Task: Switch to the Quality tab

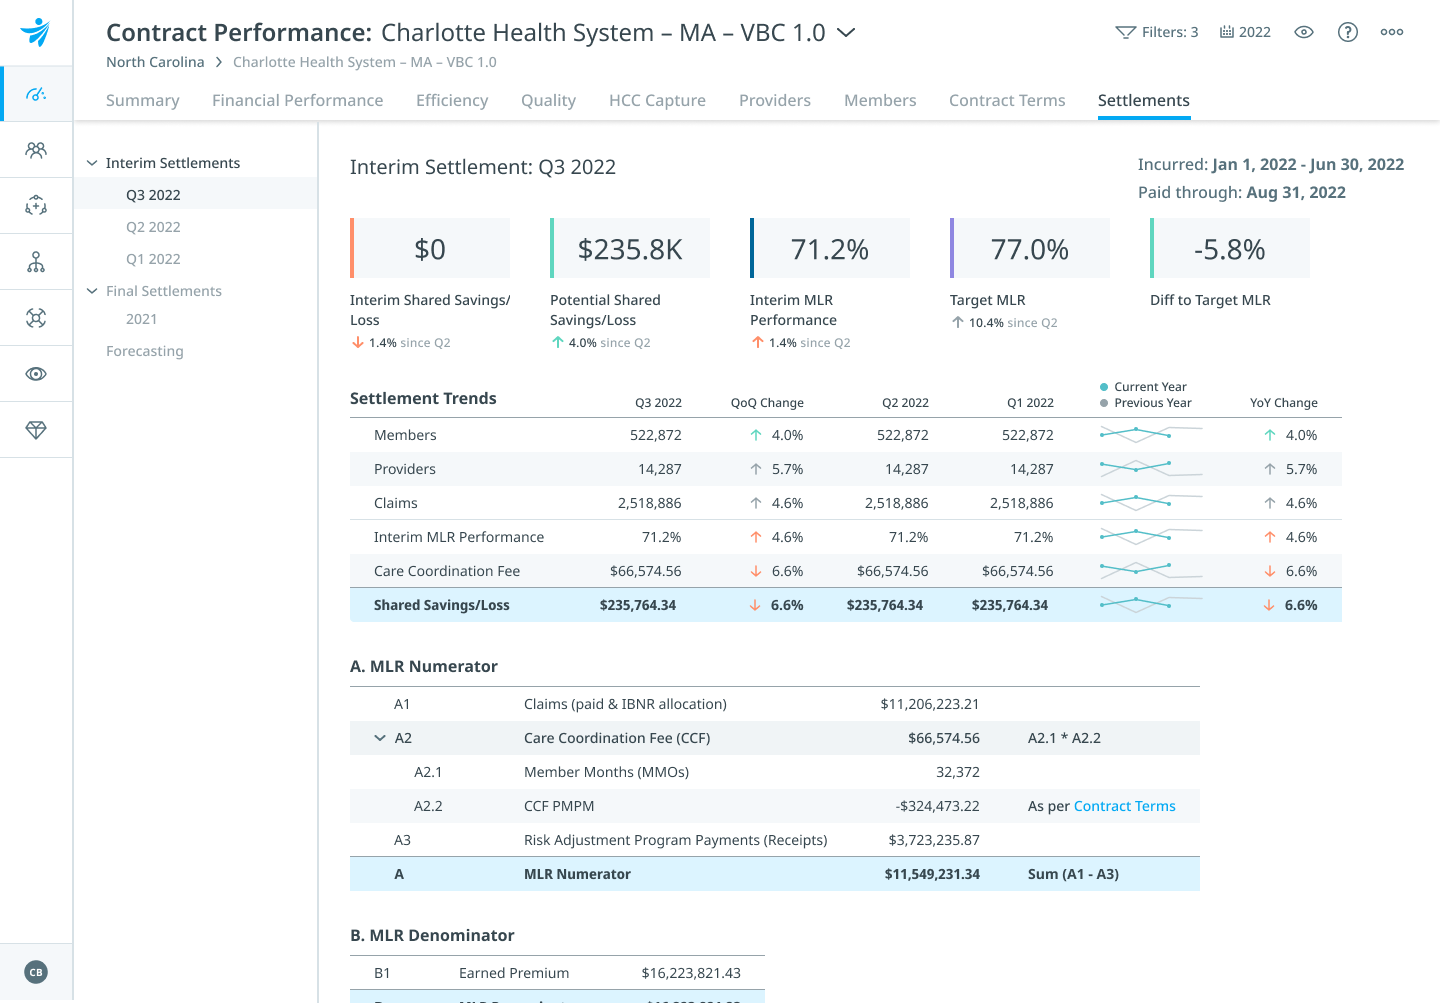Action: pos(548,100)
